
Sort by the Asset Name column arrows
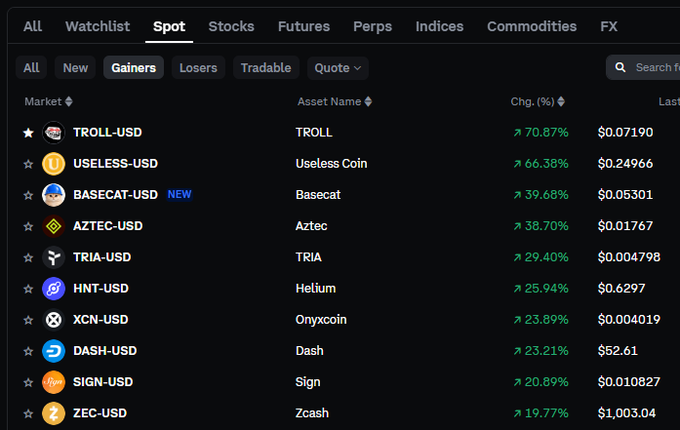point(368,101)
